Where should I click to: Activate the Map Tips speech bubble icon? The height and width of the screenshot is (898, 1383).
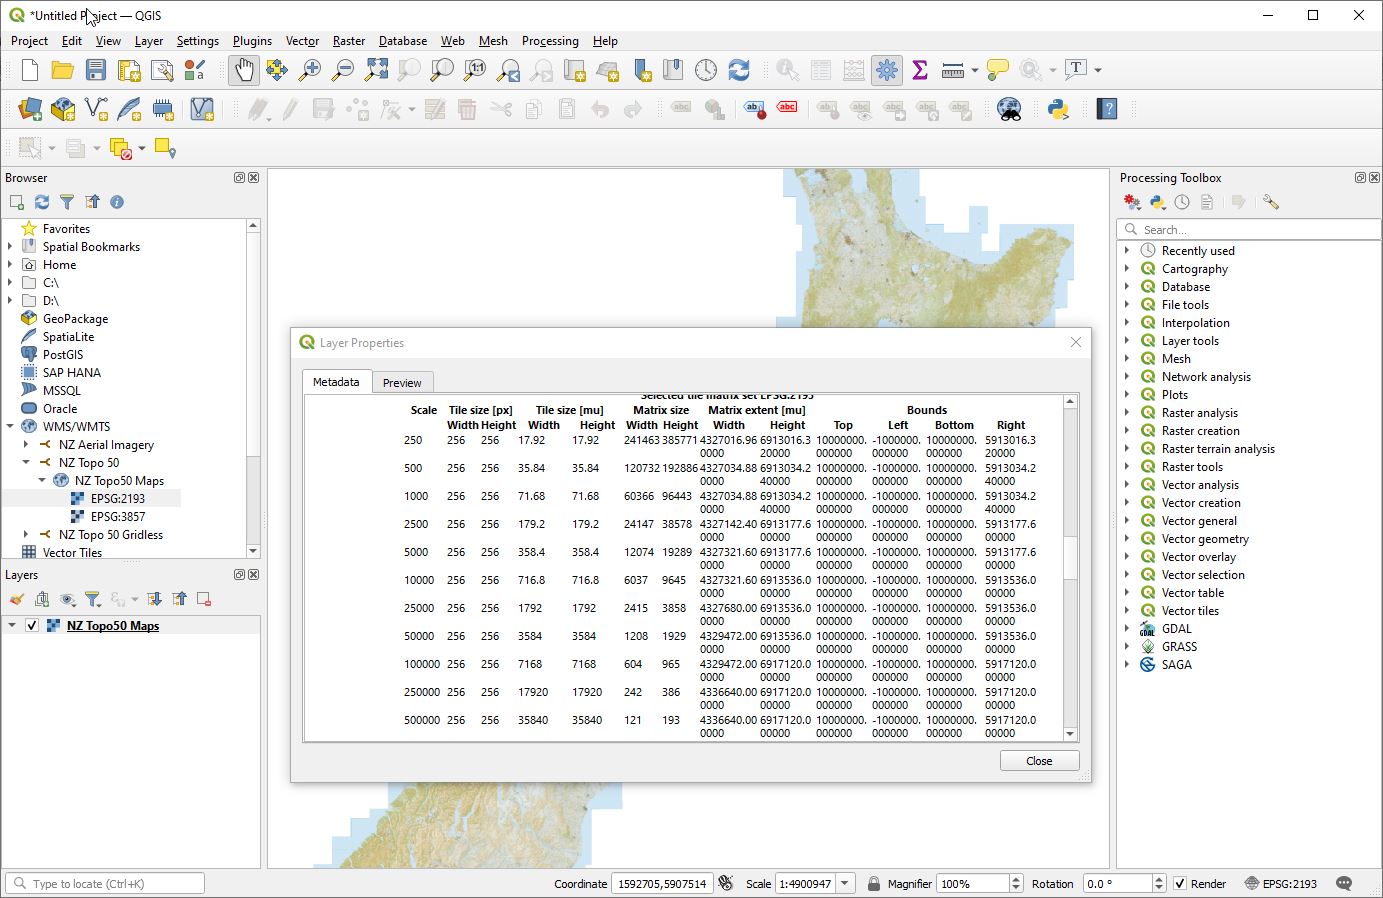point(997,70)
